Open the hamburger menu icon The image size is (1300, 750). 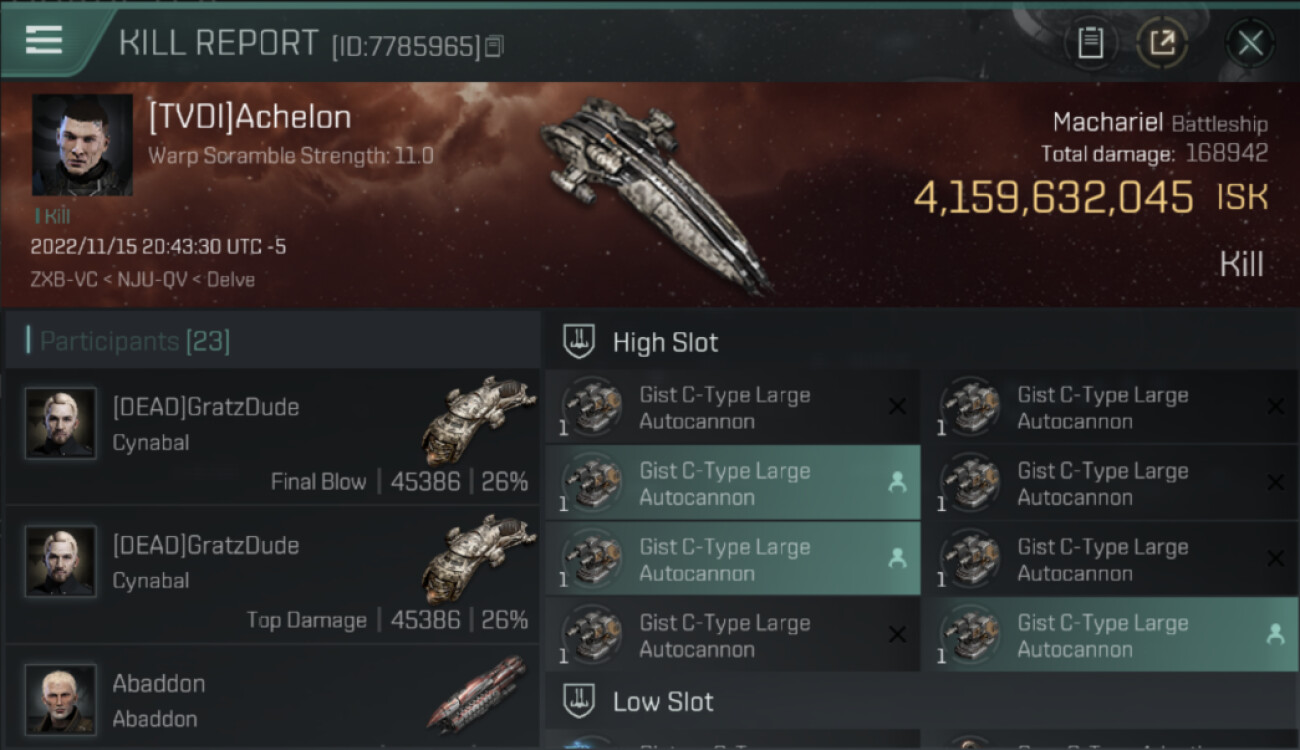(x=44, y=40)
